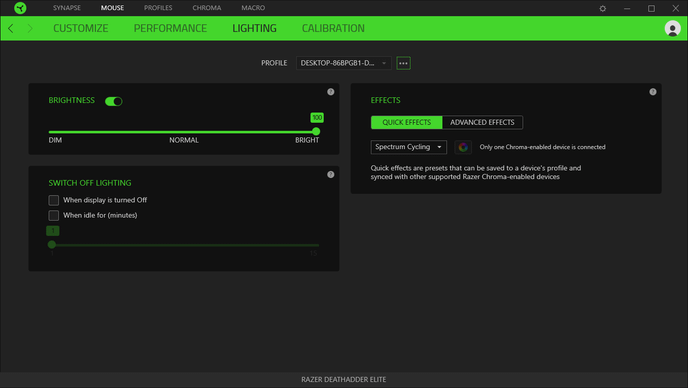Click the brightness value 100 badge

(317, 118)
